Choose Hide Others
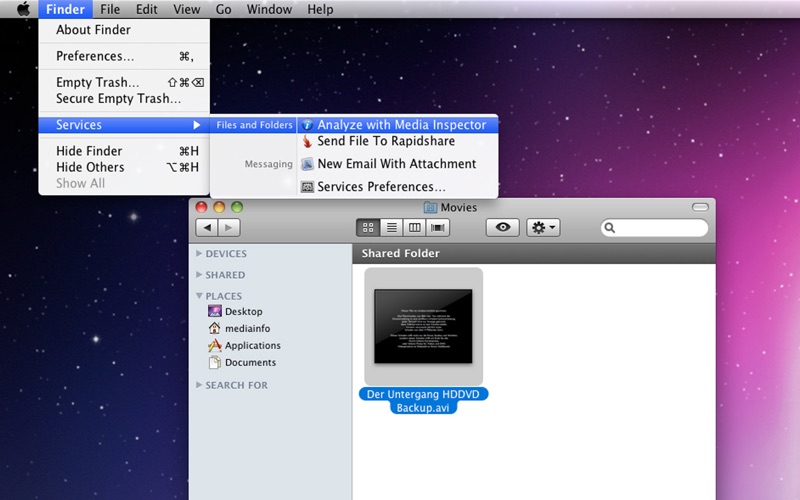This screenshot has height=500, width=800. click(x=124, y=167)
